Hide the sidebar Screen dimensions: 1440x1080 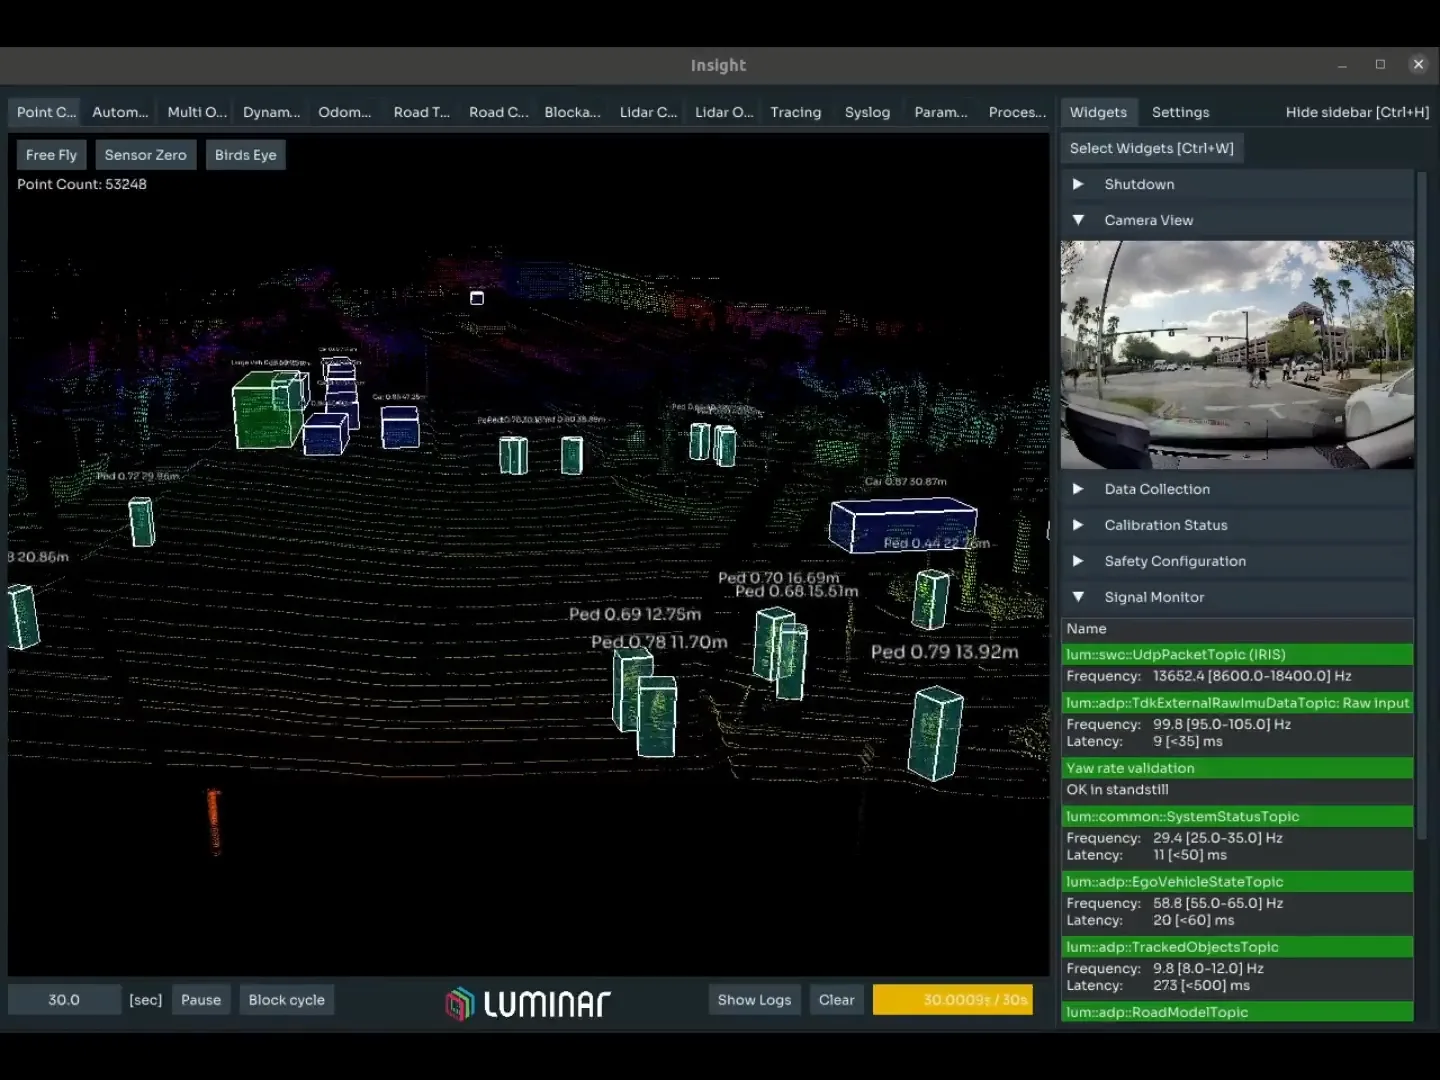(1356, 112)
